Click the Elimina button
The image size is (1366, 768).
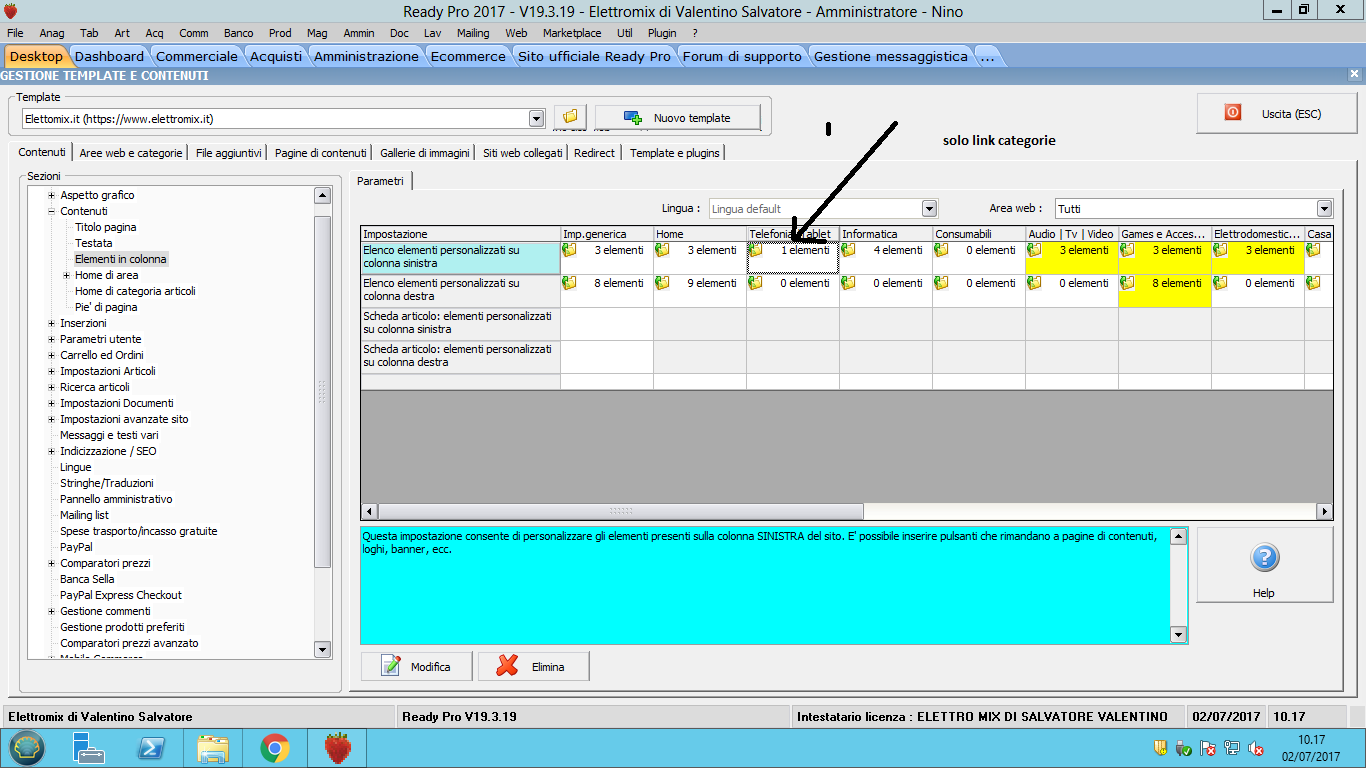(x=534, y=666)
